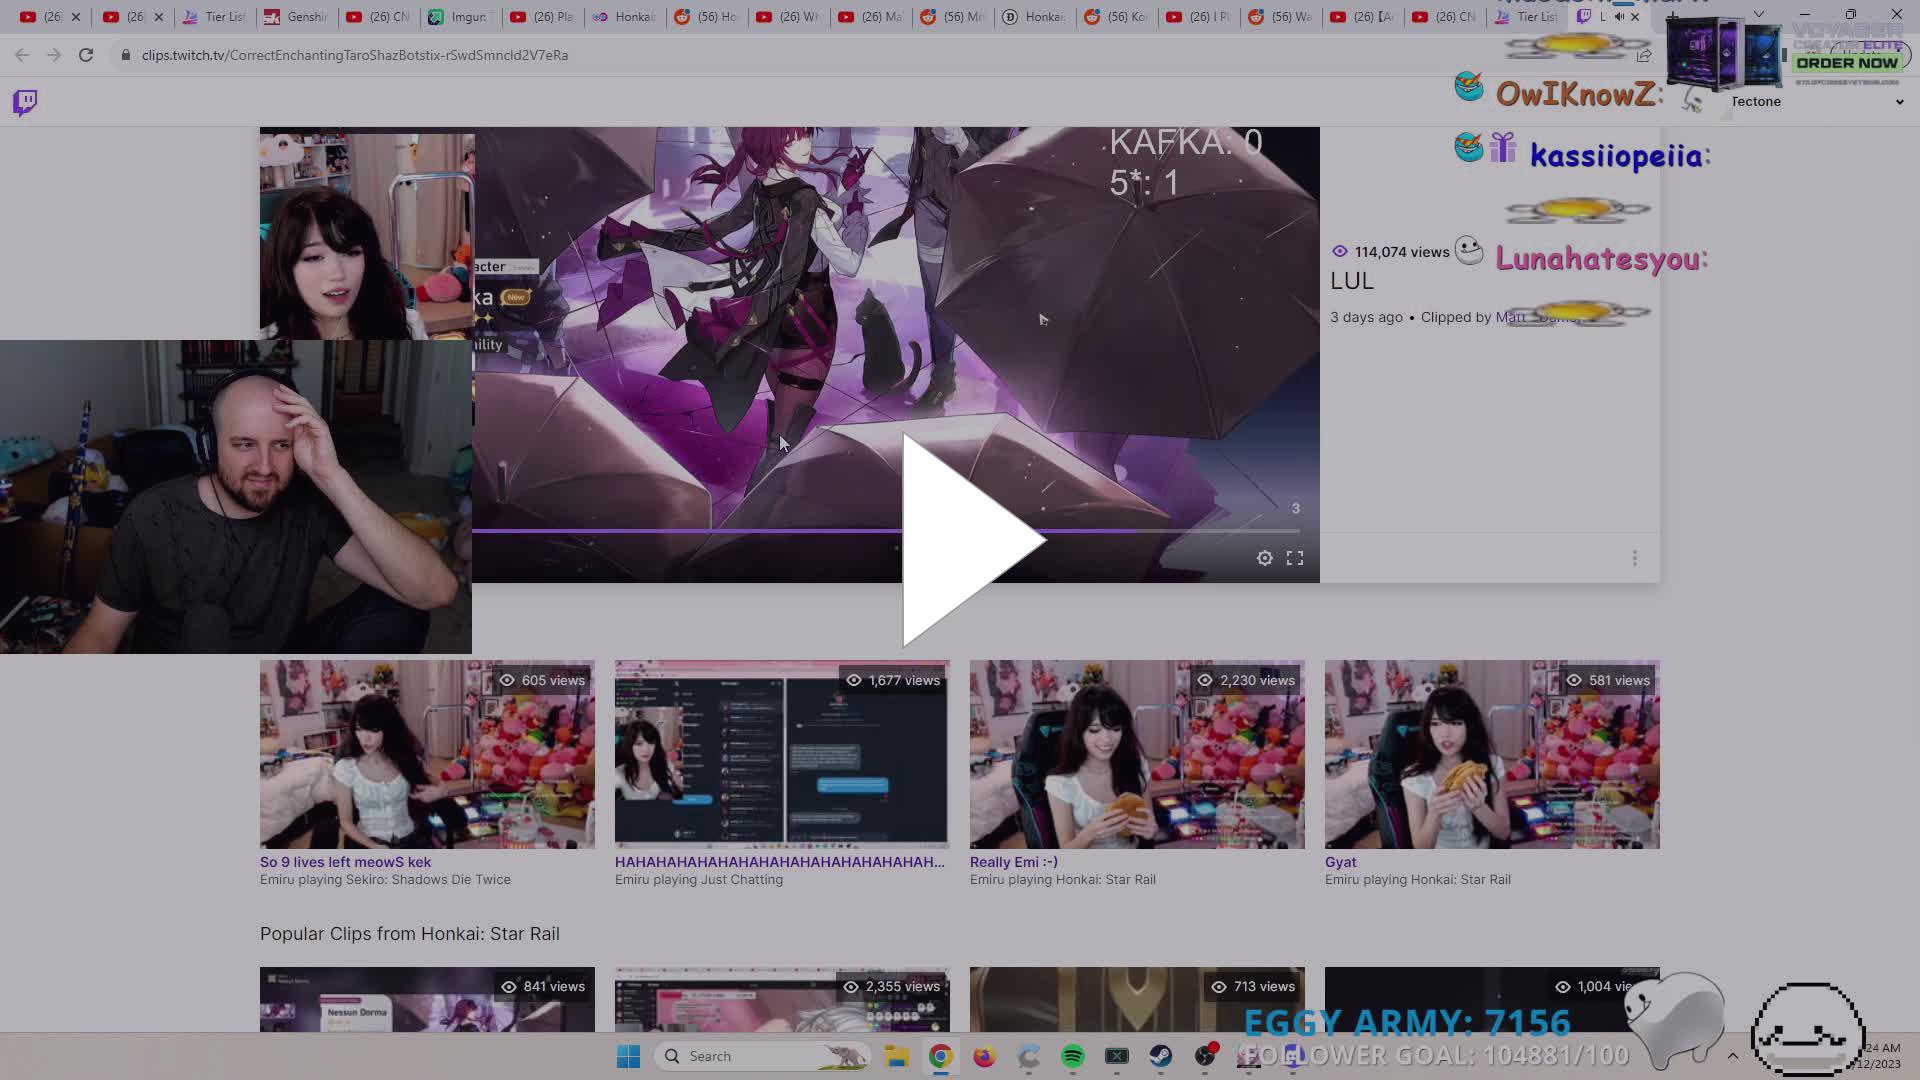Open the three-dot options menu on the clip page
The width and height of the screenshot is (1920, 1080).
[1635, 557]
